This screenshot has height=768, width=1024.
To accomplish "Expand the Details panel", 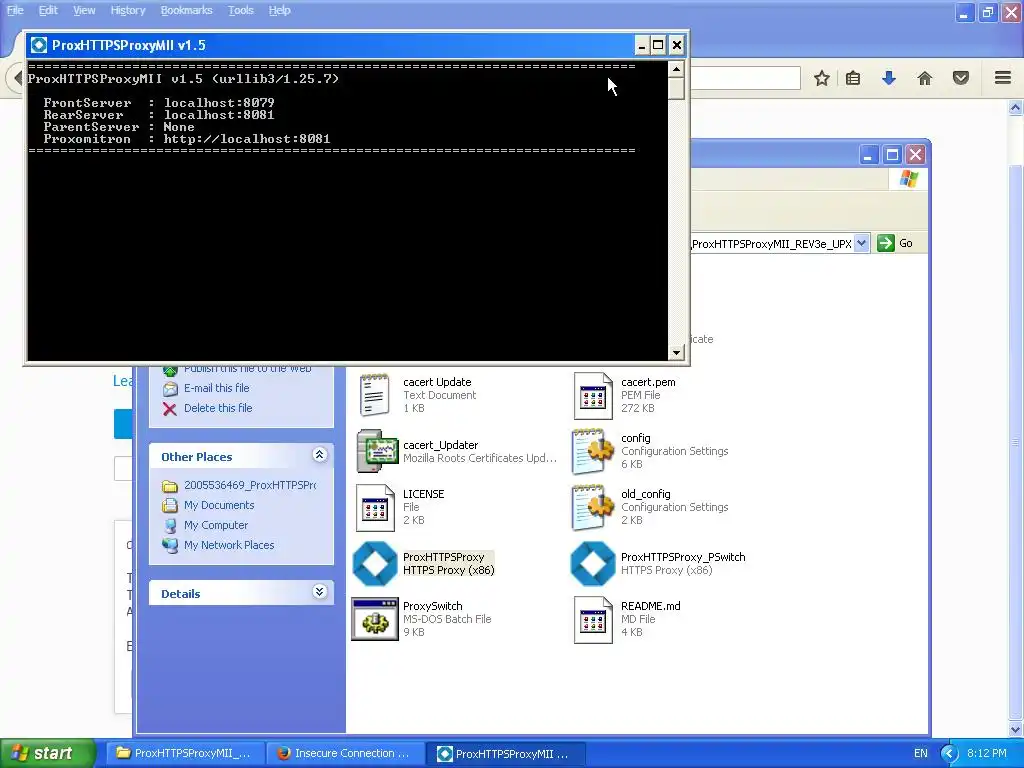I will pyautogui.click(x=319, y=592).
